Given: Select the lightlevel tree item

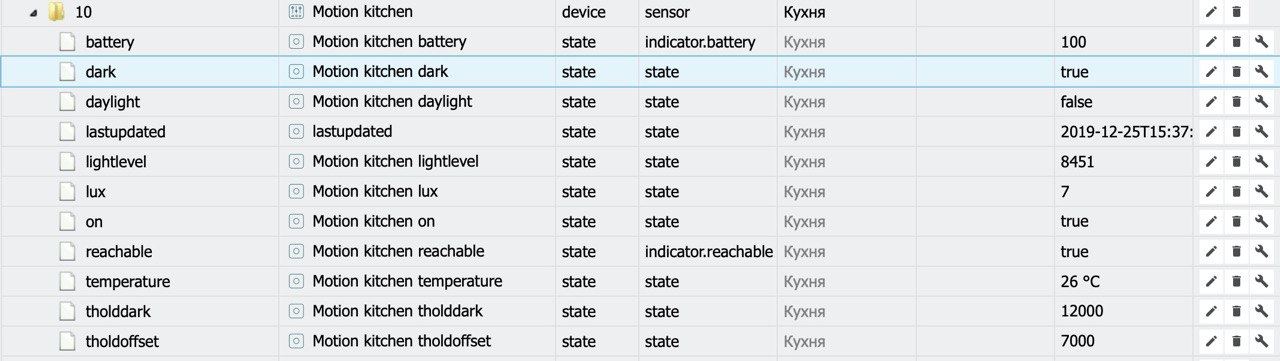Looking at the screenshot, I should [x=116, y=162].
